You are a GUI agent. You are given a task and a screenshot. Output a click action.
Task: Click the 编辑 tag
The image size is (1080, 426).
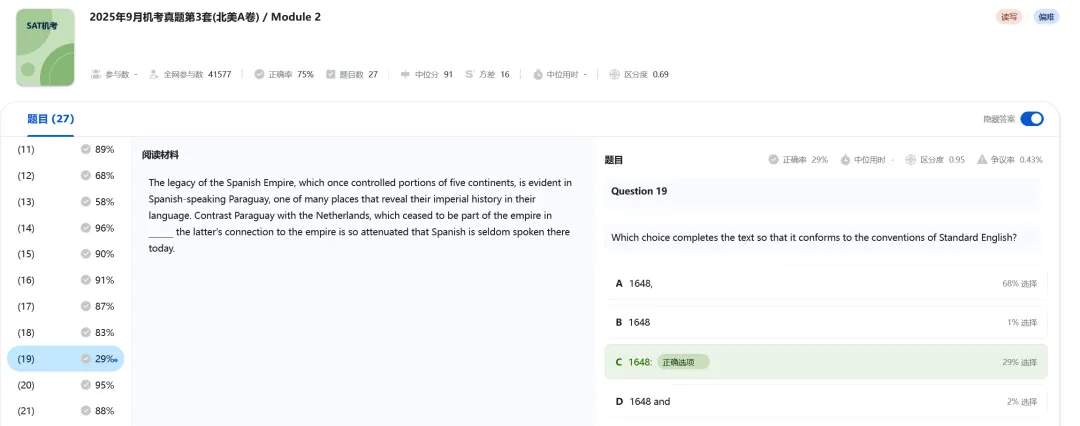point(1046,17)
